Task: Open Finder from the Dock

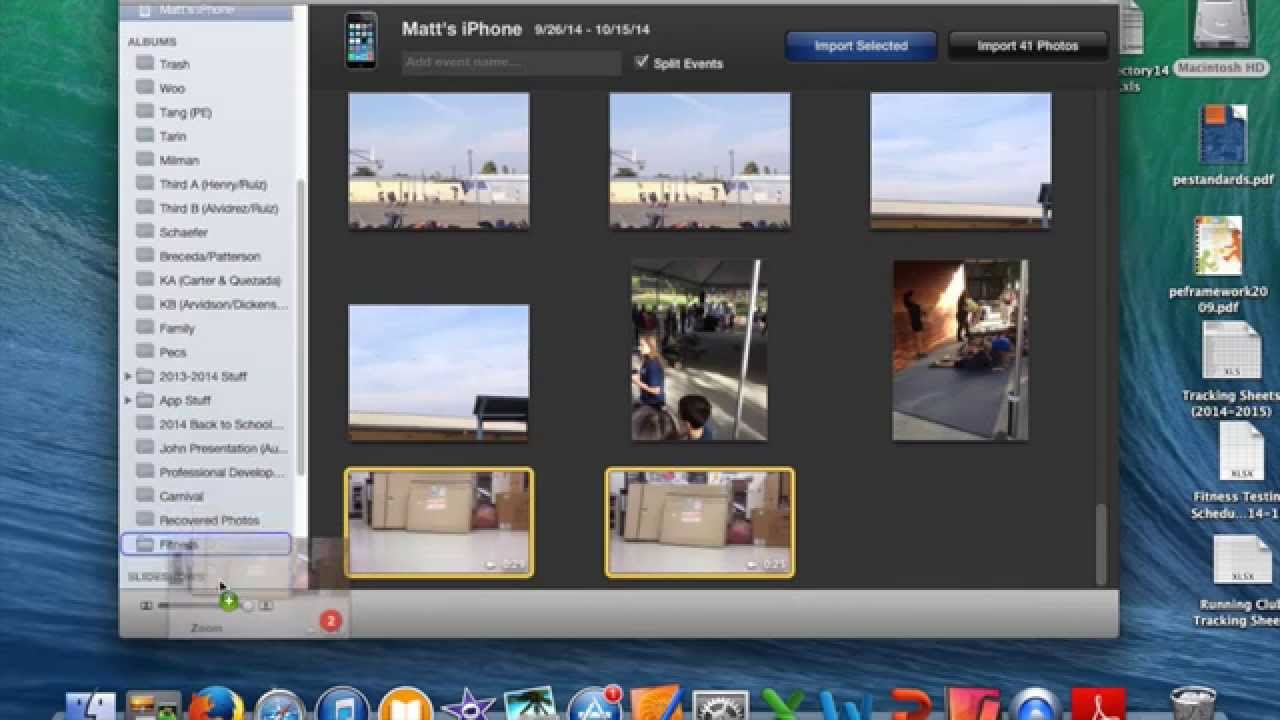Action: (x=91, y=705)
